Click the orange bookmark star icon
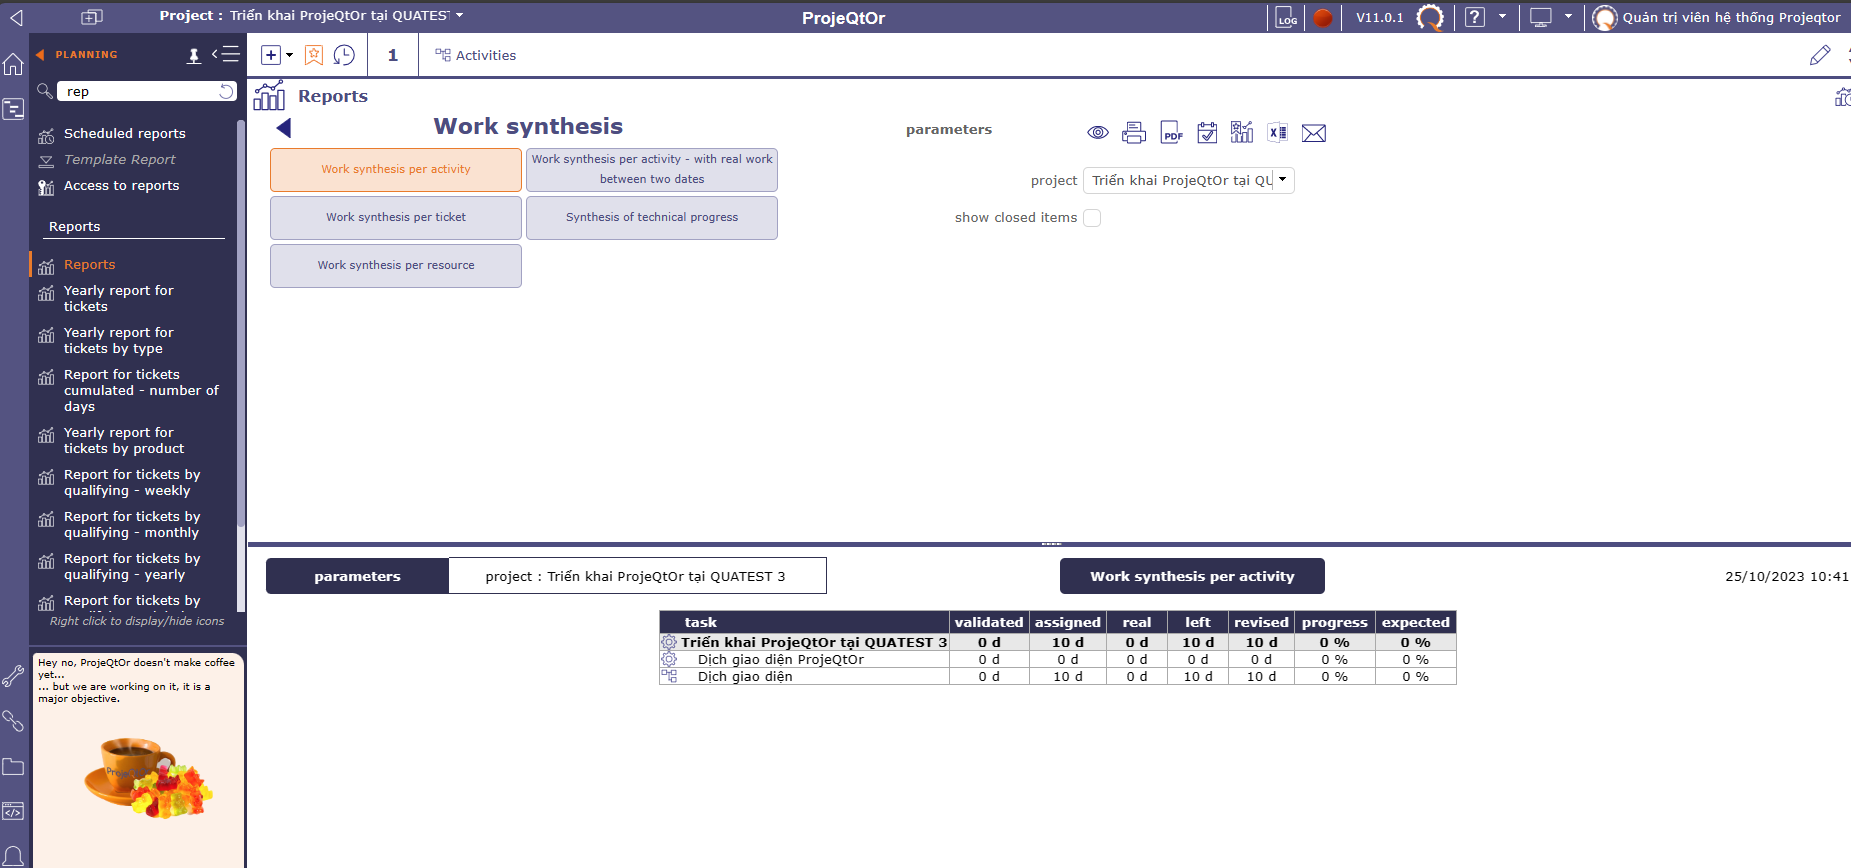1851x868 pixels. pyautogui.click(x=314, y=55)
